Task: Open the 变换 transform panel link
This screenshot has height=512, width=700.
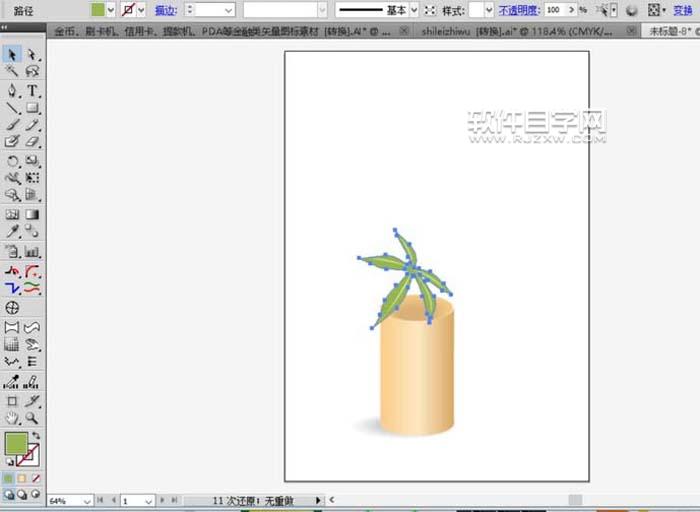Action: (683, 10)
